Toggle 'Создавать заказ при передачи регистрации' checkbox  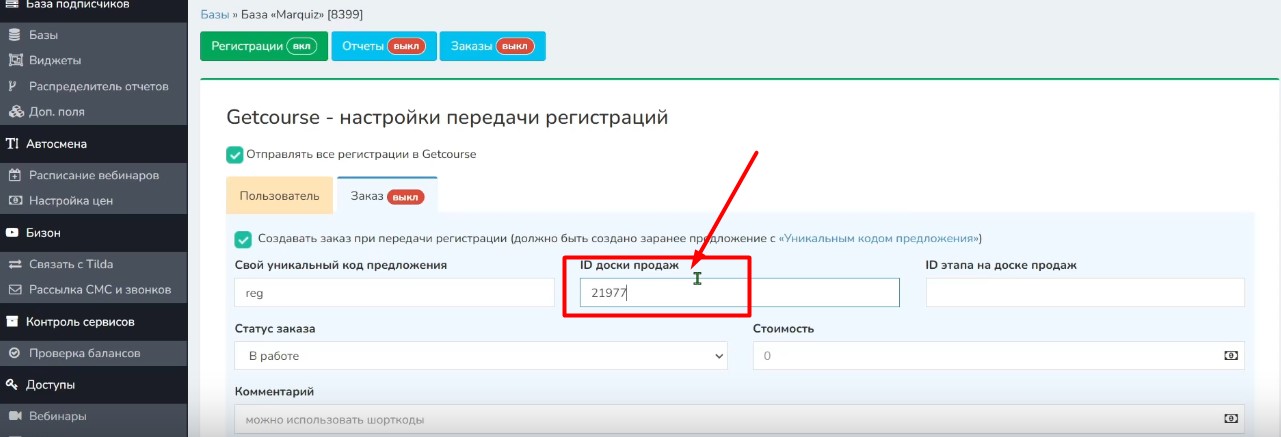point(242,239)
